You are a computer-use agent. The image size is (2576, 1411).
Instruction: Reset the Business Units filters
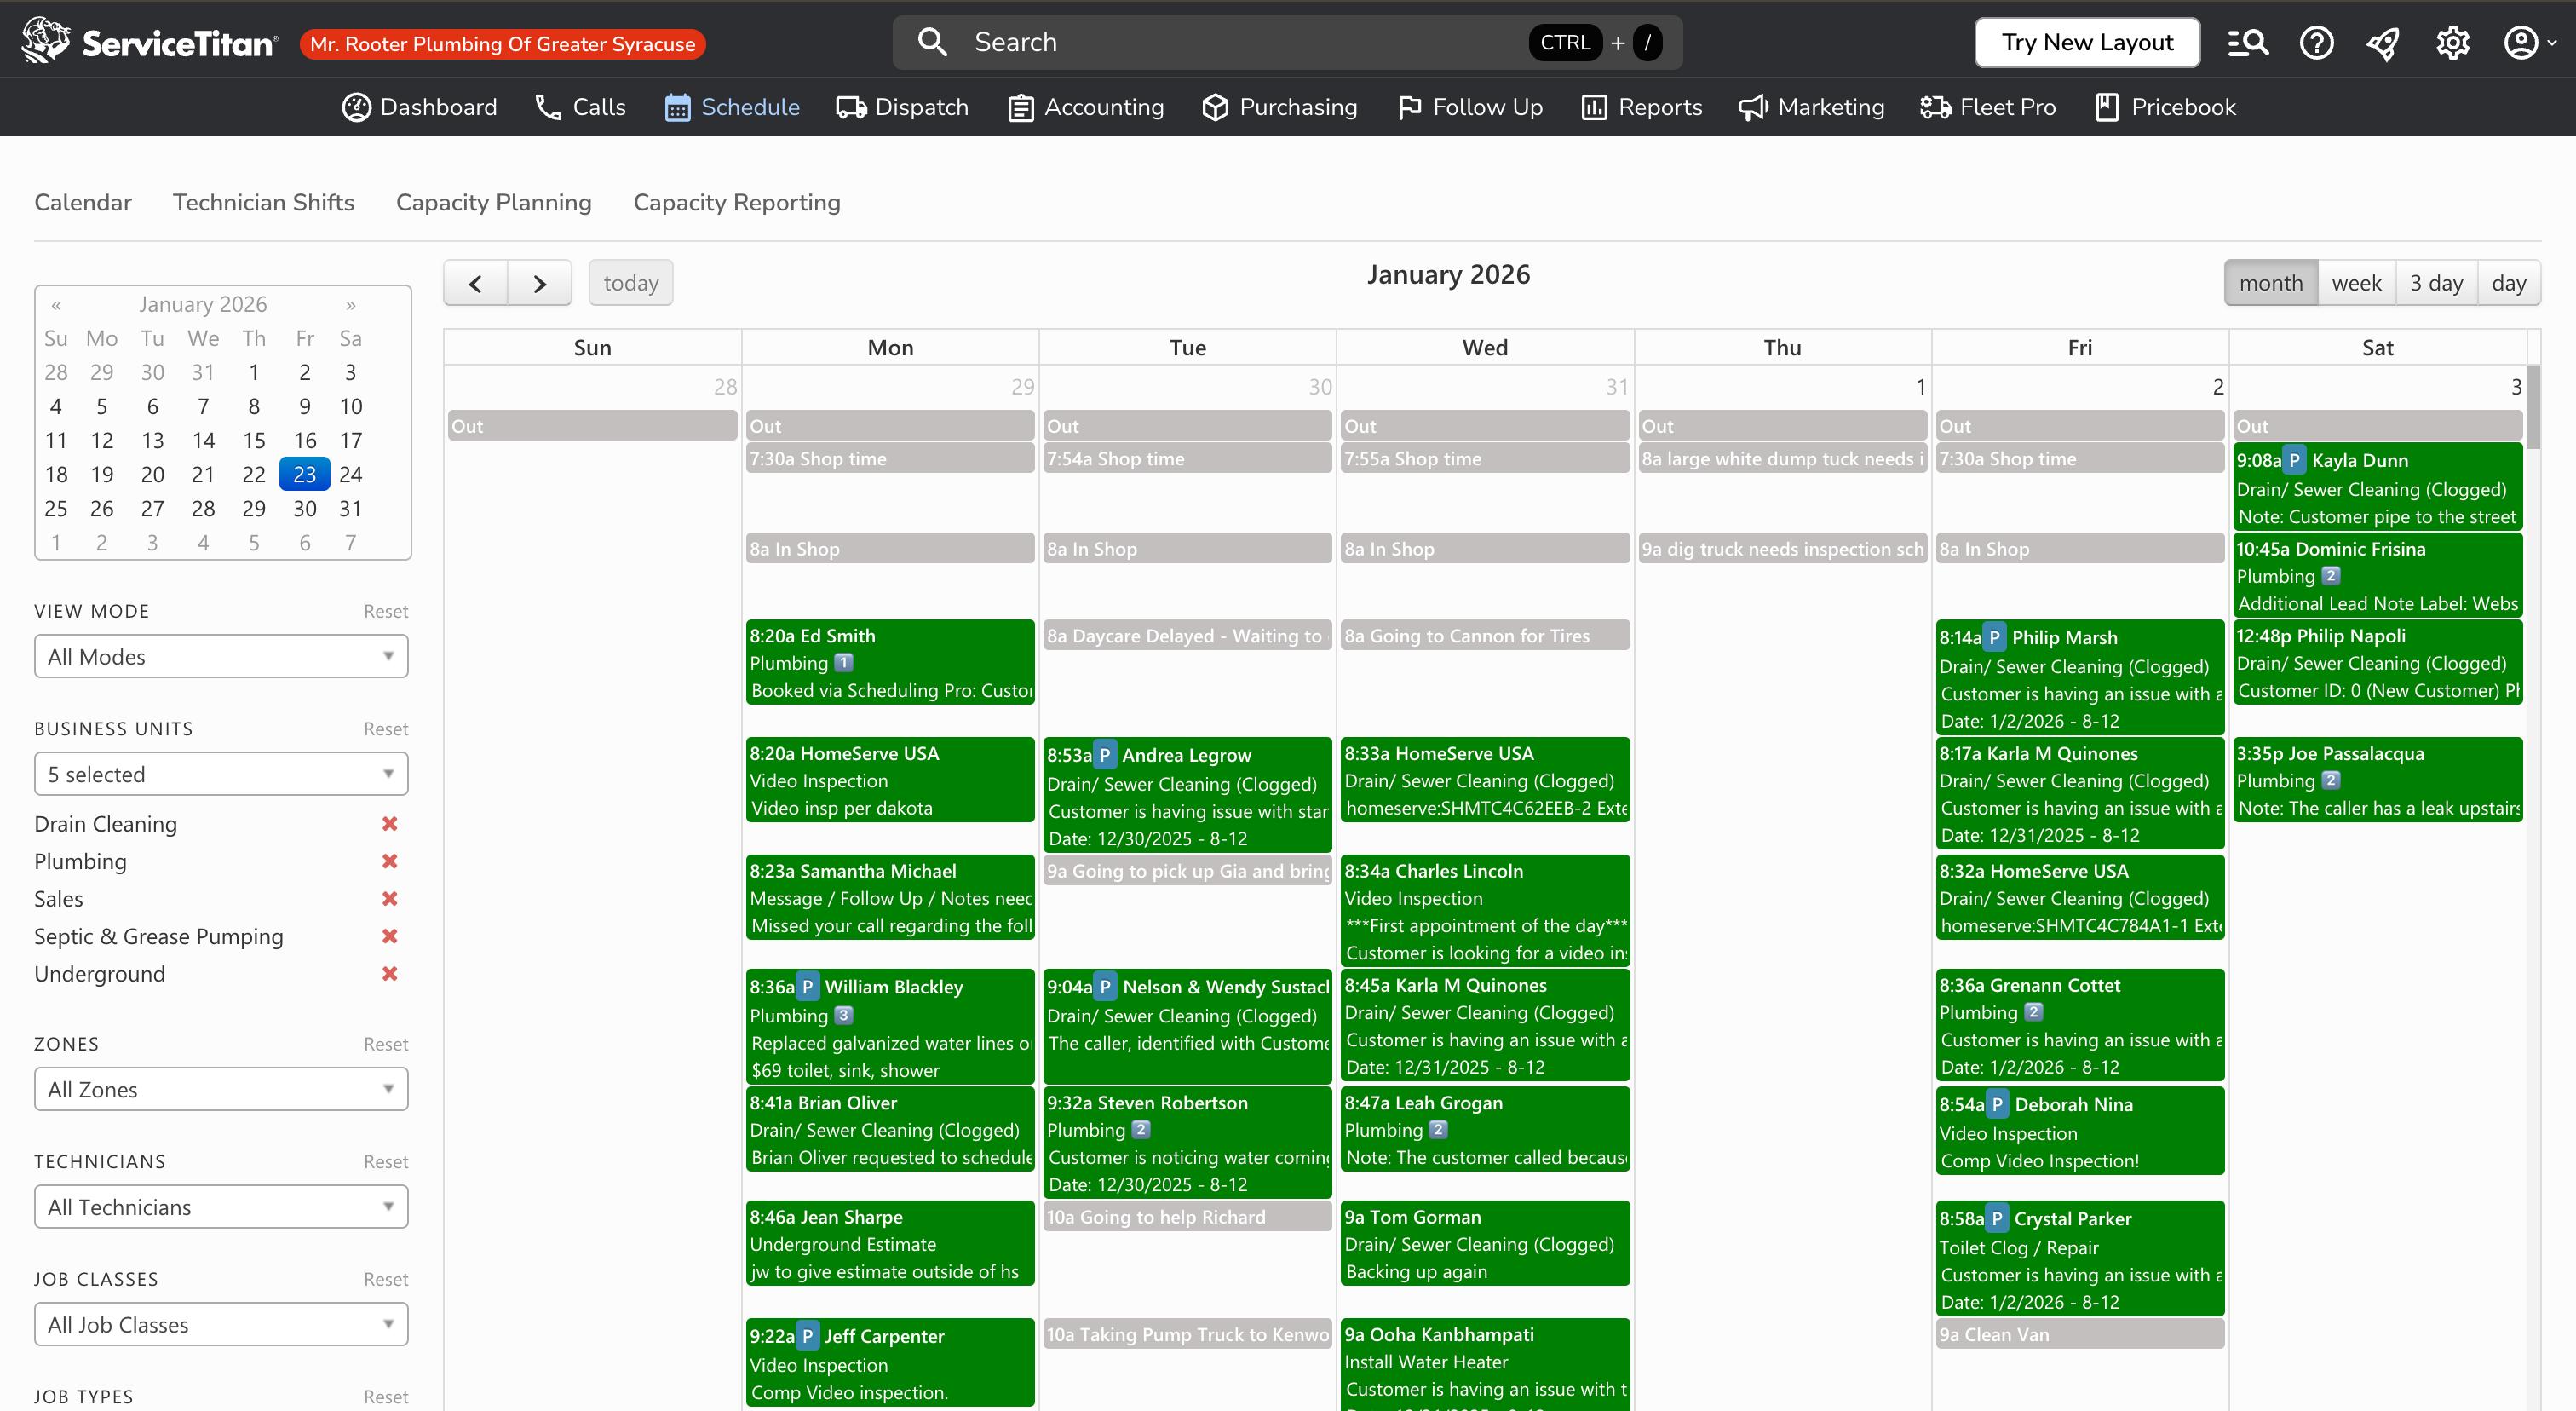386,729
